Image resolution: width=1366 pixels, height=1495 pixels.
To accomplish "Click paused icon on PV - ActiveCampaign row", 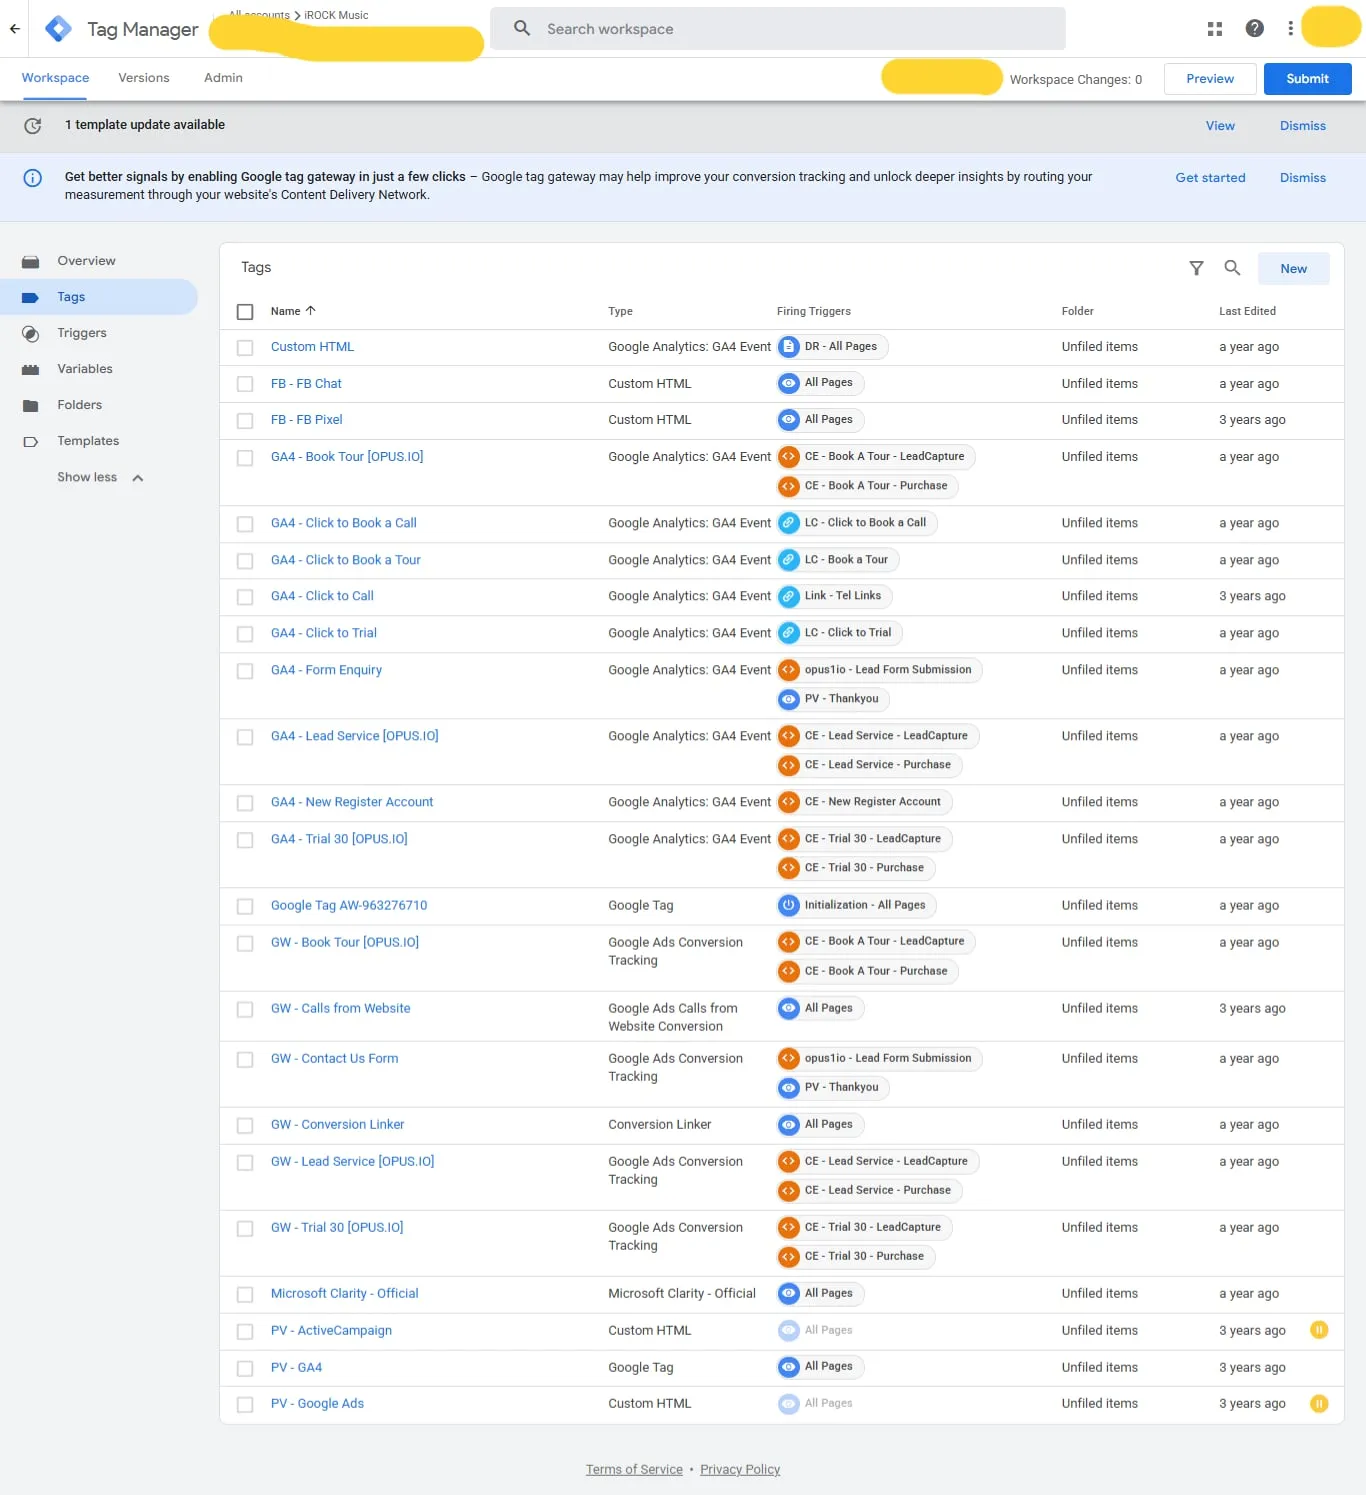I will 1319,1330.
